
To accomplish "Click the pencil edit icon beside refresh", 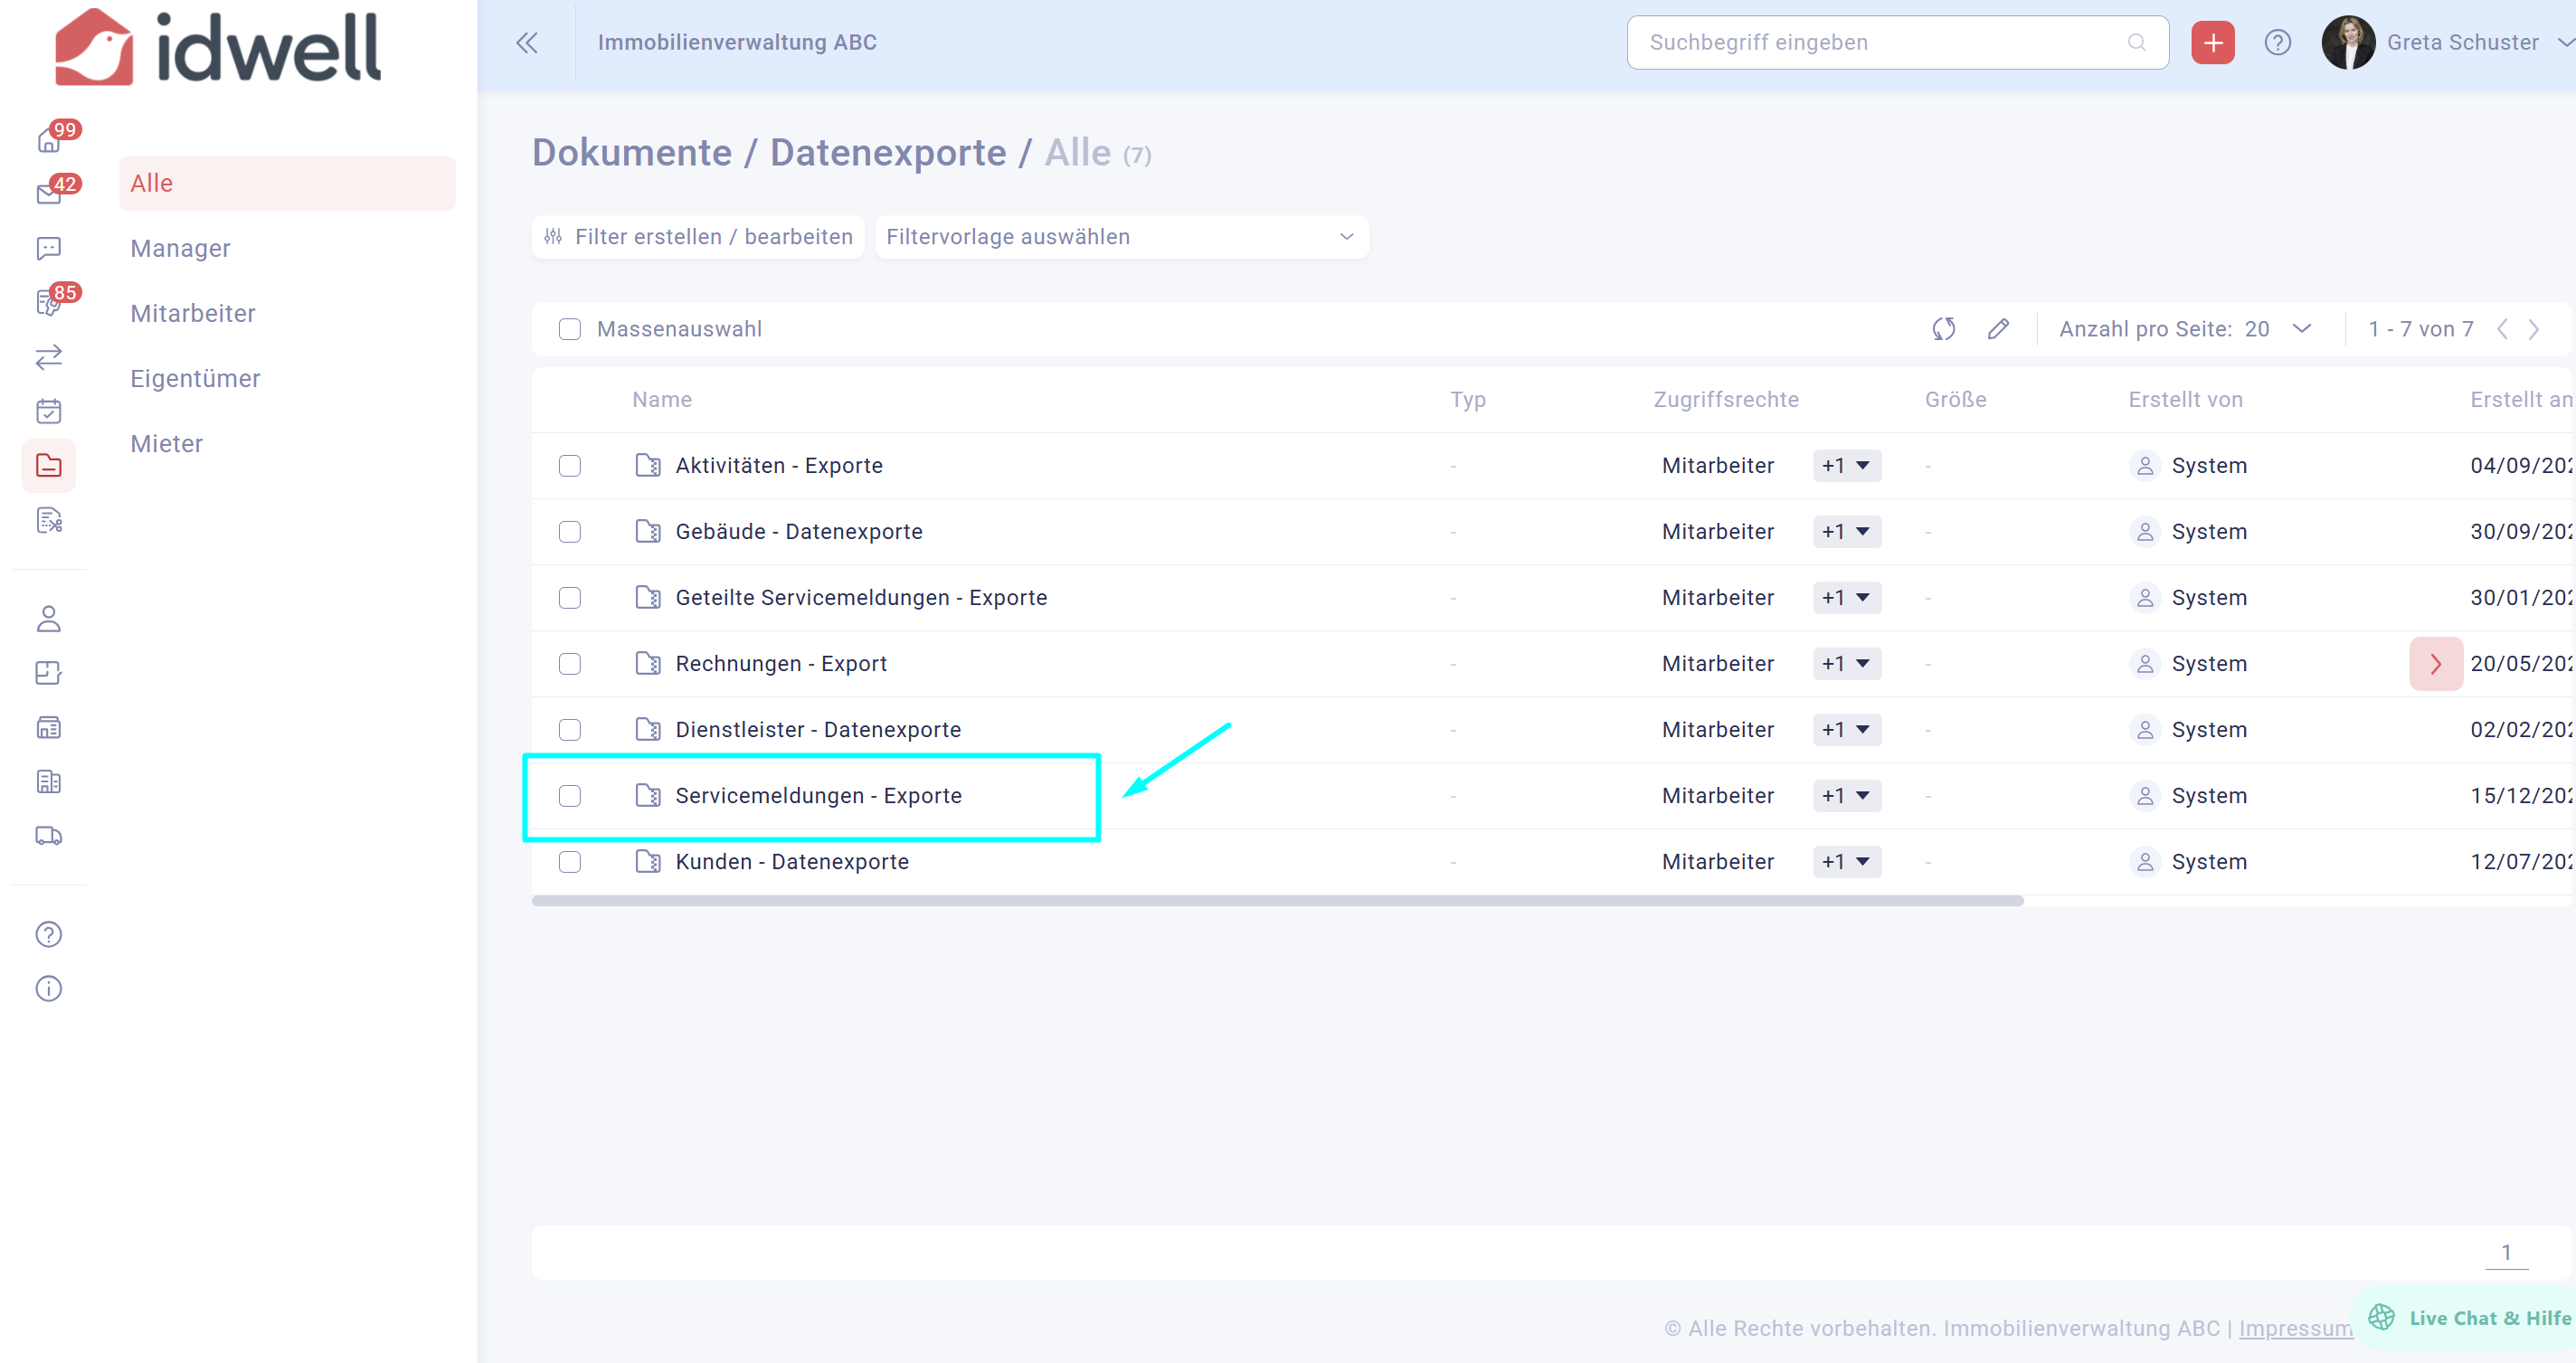I will tap(1998, 329).
